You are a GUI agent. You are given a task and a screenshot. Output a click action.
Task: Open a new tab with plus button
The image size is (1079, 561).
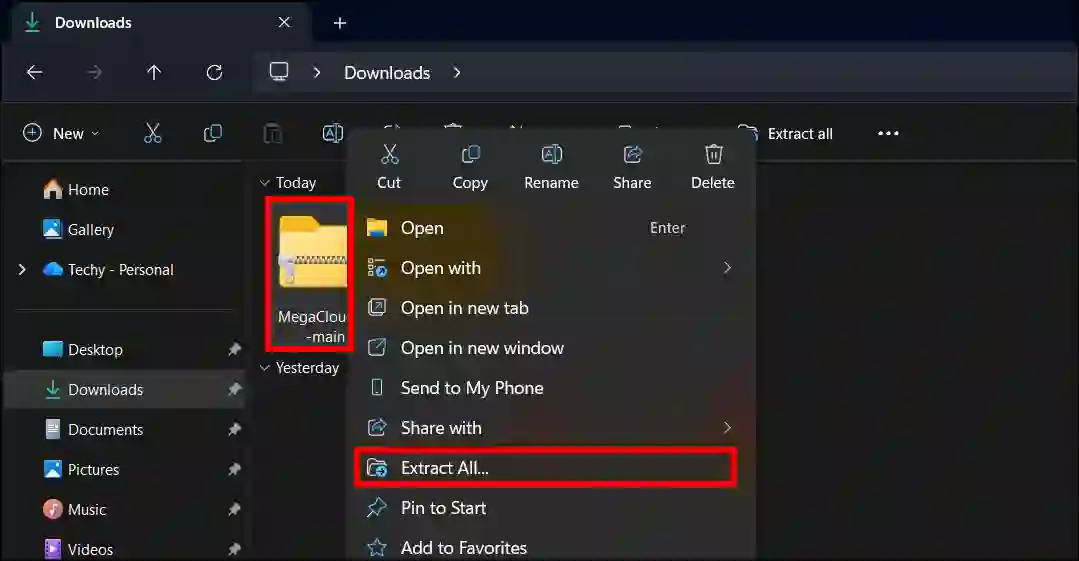340,23
